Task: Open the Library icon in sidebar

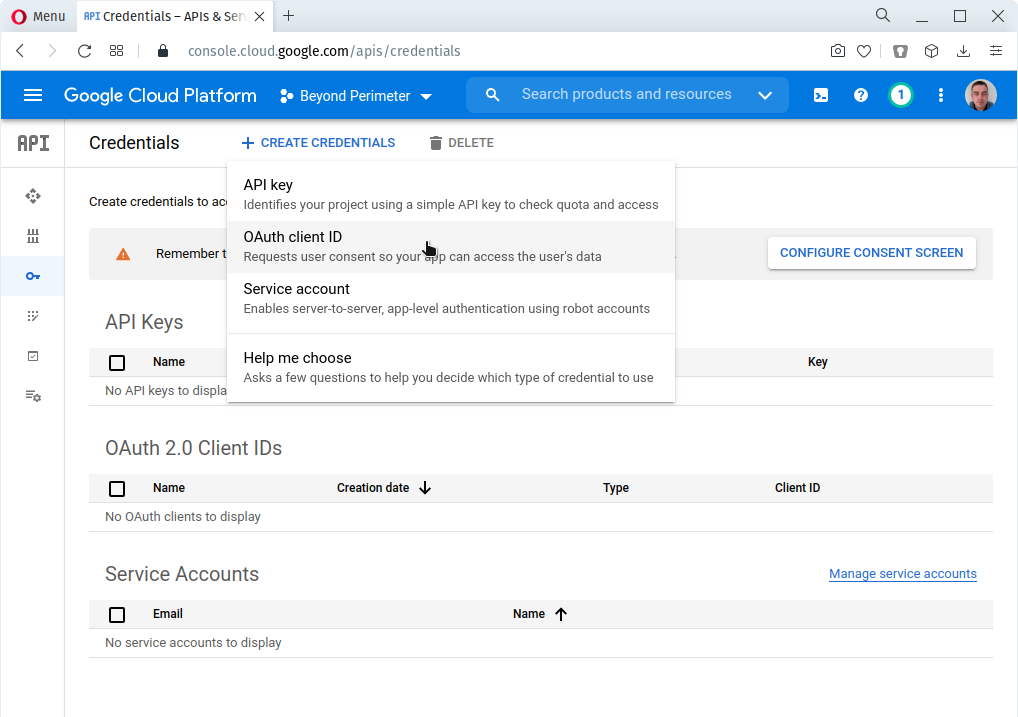Action: tap(33, 236)
